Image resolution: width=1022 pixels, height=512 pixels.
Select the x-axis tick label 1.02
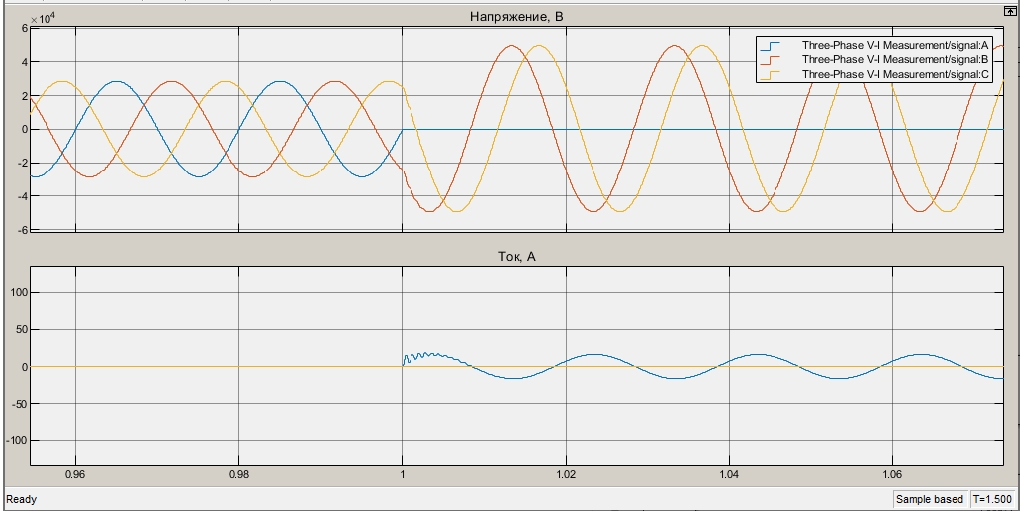[565, 475]
